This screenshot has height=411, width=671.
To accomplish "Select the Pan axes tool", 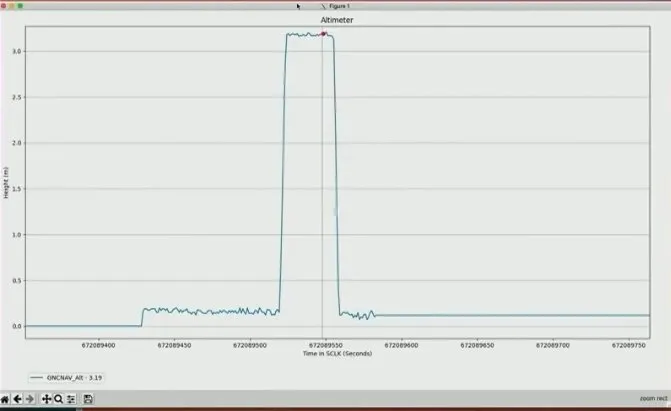I will 46,399.
